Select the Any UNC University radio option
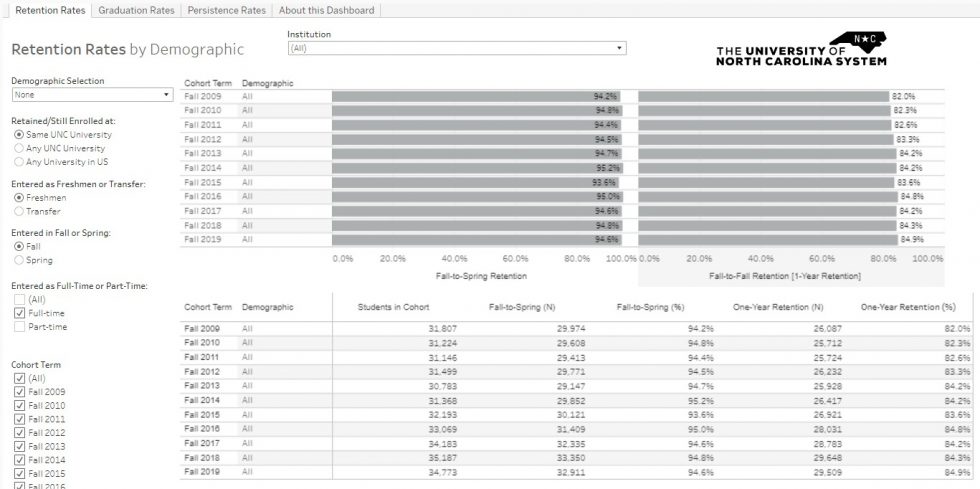Viewport: 980px width, 489px height. tap(19, 148)
